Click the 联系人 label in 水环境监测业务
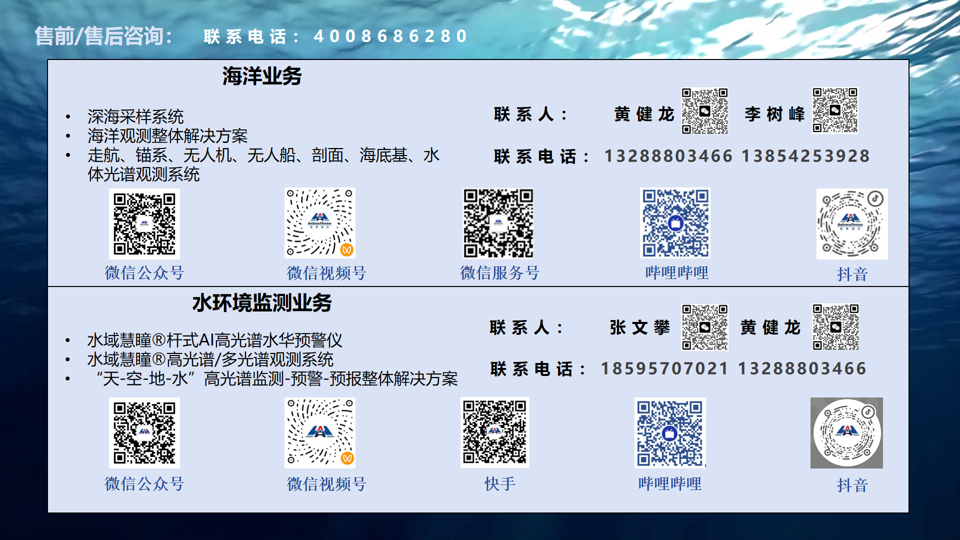Viewport: 960px width, 540px height. click(x=527, y=328)
